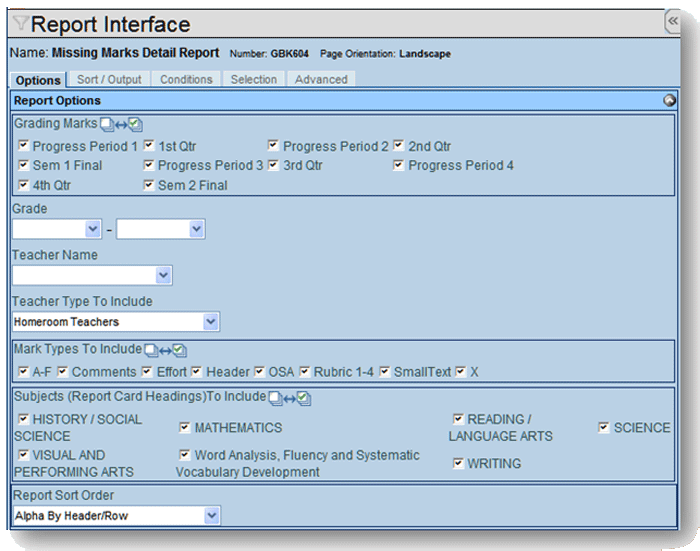Toggle the Progress Period 3 checkbox
700x551 pixels.
tap(149, 165)
